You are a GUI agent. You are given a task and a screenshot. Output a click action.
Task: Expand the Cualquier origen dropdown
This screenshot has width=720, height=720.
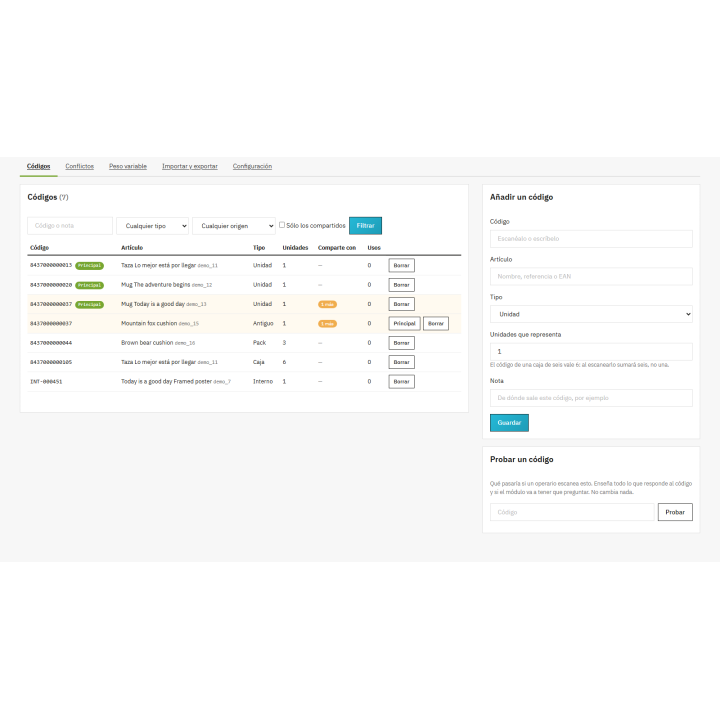click(x=234, y=226)
